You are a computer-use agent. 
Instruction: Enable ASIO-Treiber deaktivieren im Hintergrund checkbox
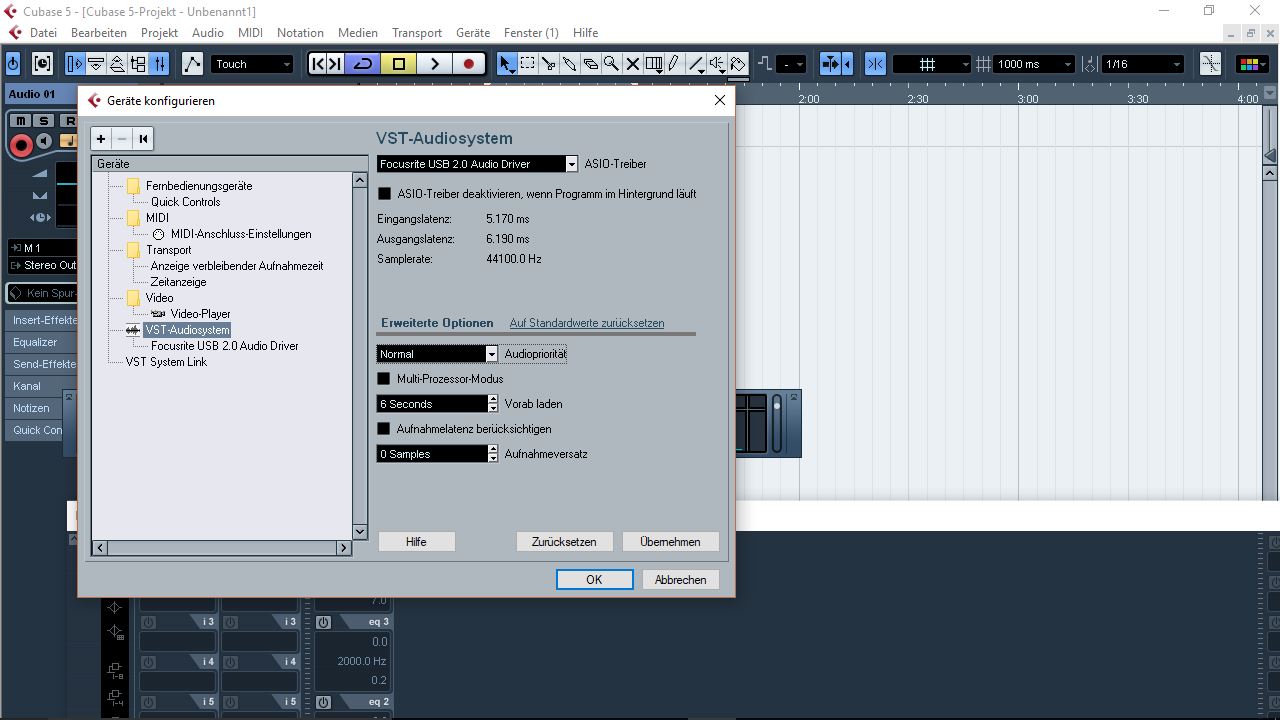click(384, 193)
